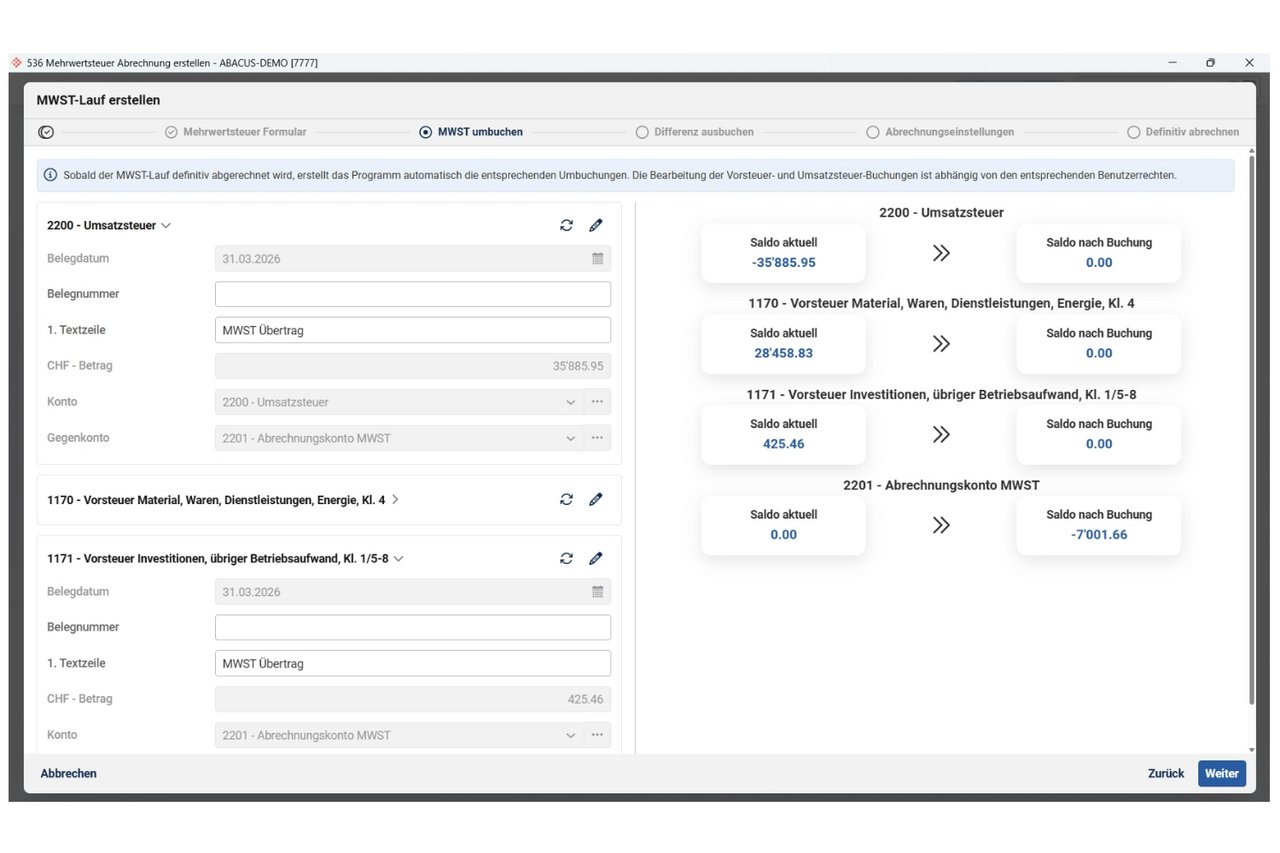
Task: Click the first Belegnummer input field
Action: click(x=412, y=294)
